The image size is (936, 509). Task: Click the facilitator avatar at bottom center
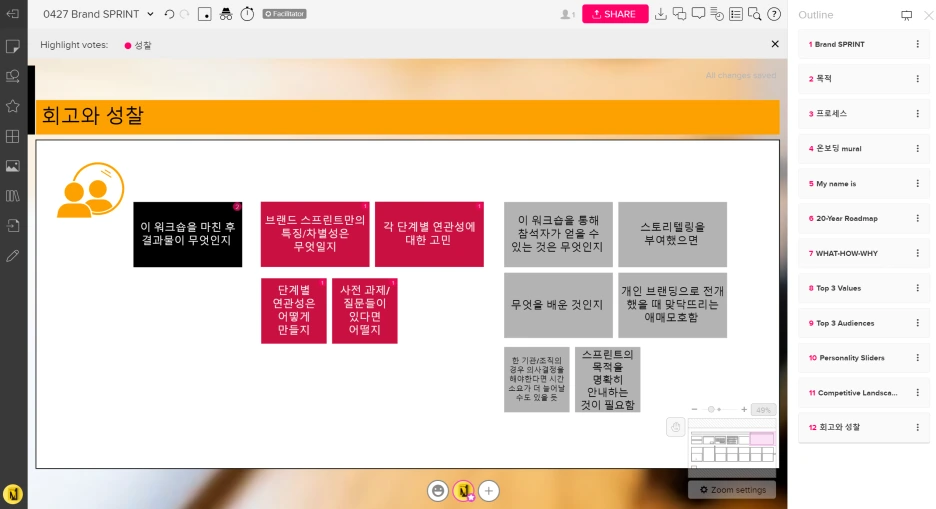tap(464, 491)
